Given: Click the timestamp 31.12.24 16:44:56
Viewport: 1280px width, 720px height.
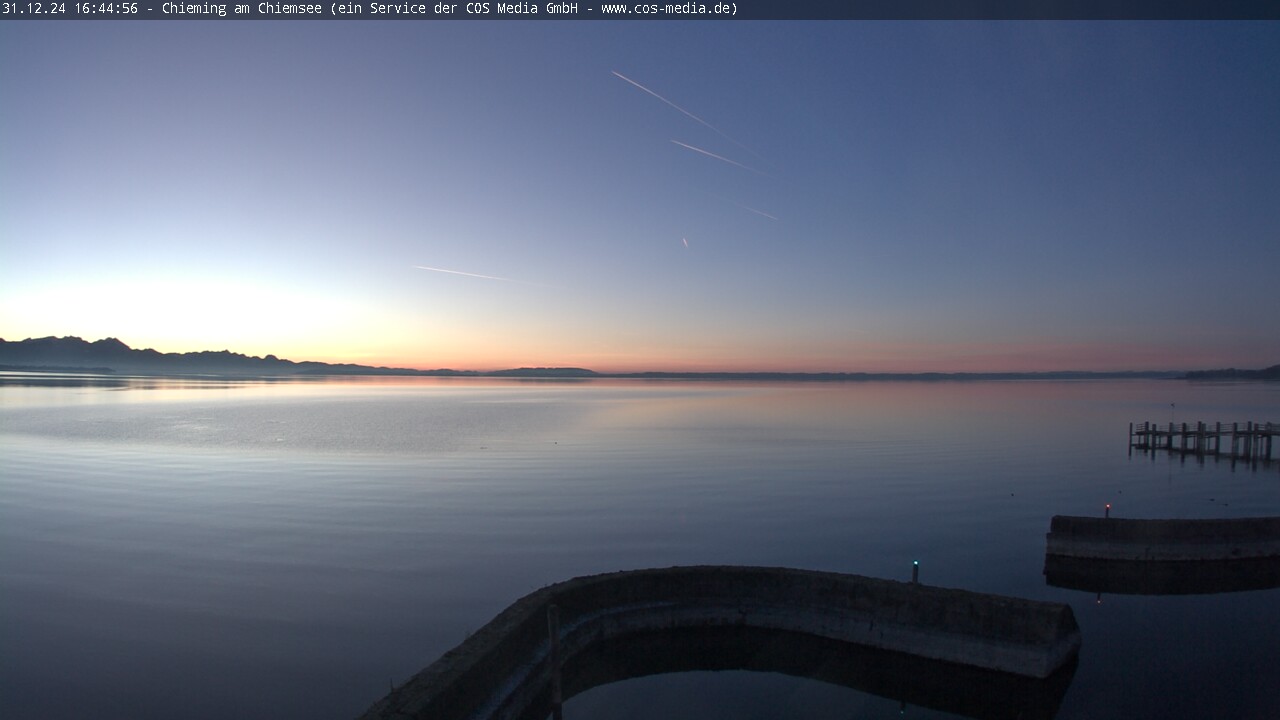Looking at the screenshot, I should click(x=70, y=9).
